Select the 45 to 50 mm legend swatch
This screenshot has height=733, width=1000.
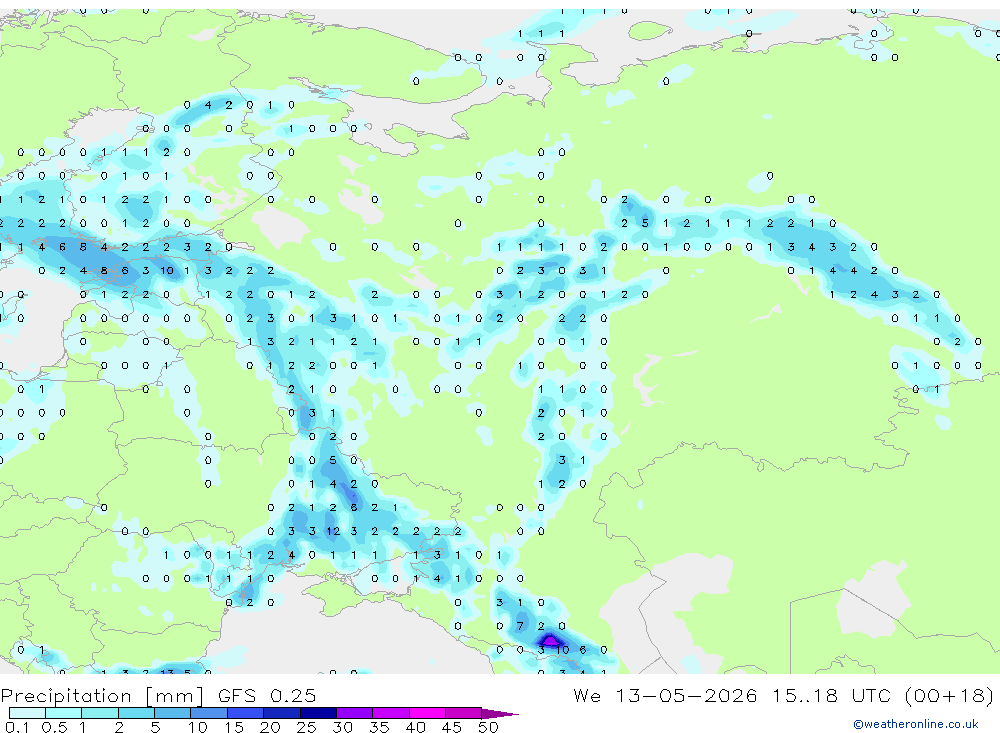[463, 713]
